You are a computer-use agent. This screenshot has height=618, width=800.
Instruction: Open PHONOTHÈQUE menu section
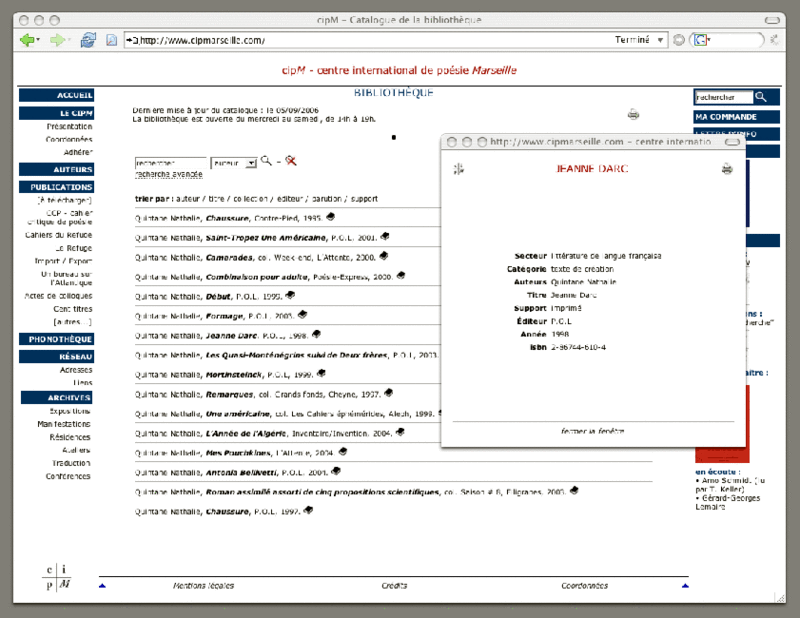[57, 339]
